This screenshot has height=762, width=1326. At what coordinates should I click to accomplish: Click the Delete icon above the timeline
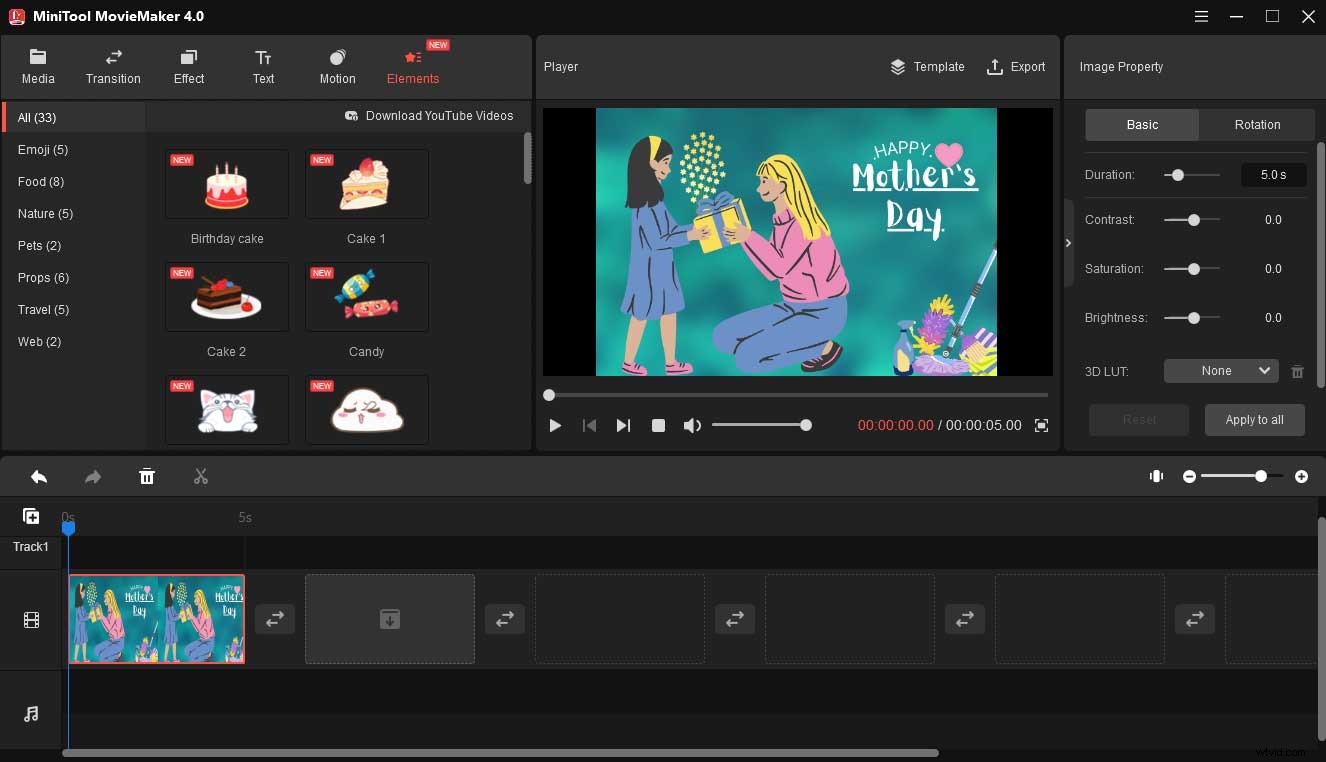[x=147, y=476]
